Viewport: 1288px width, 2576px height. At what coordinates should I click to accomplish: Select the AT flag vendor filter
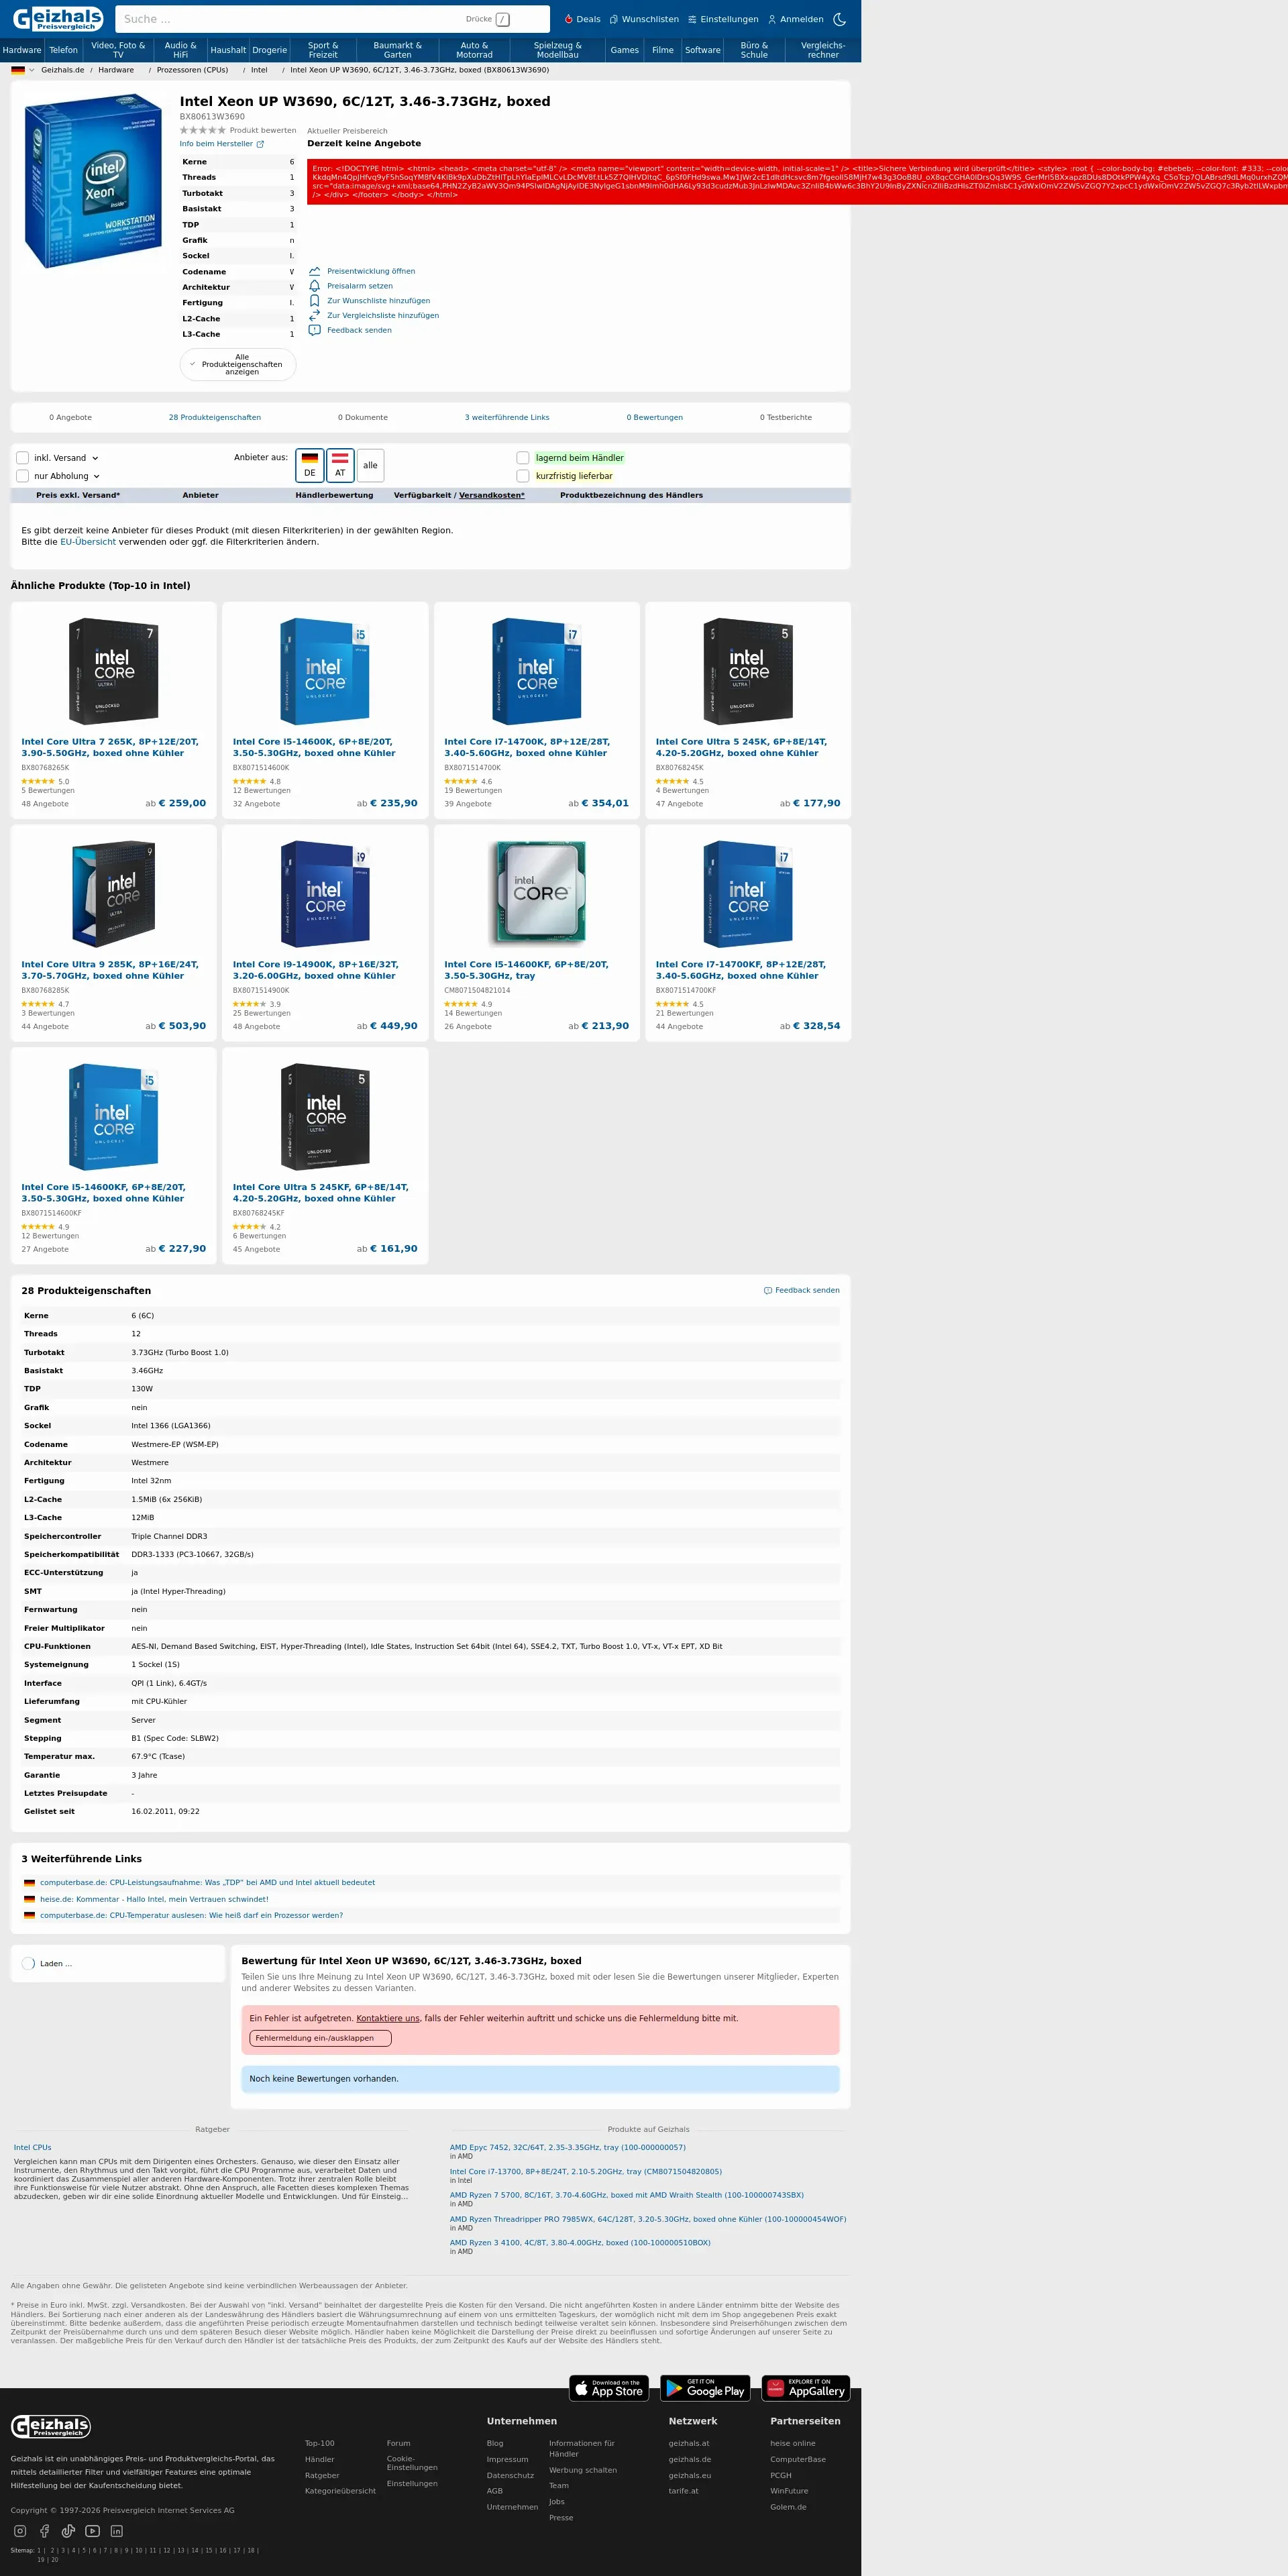340,465
